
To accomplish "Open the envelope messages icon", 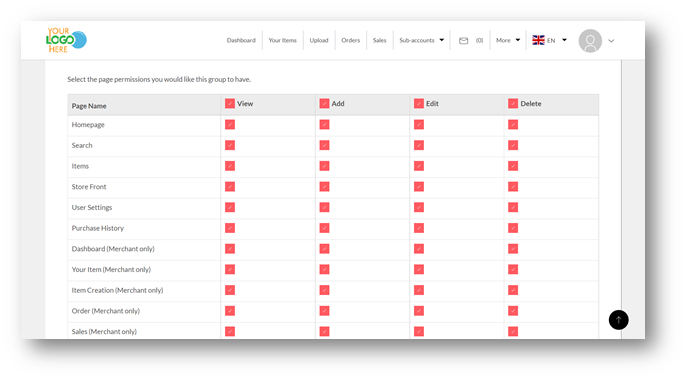I will 463,40.
